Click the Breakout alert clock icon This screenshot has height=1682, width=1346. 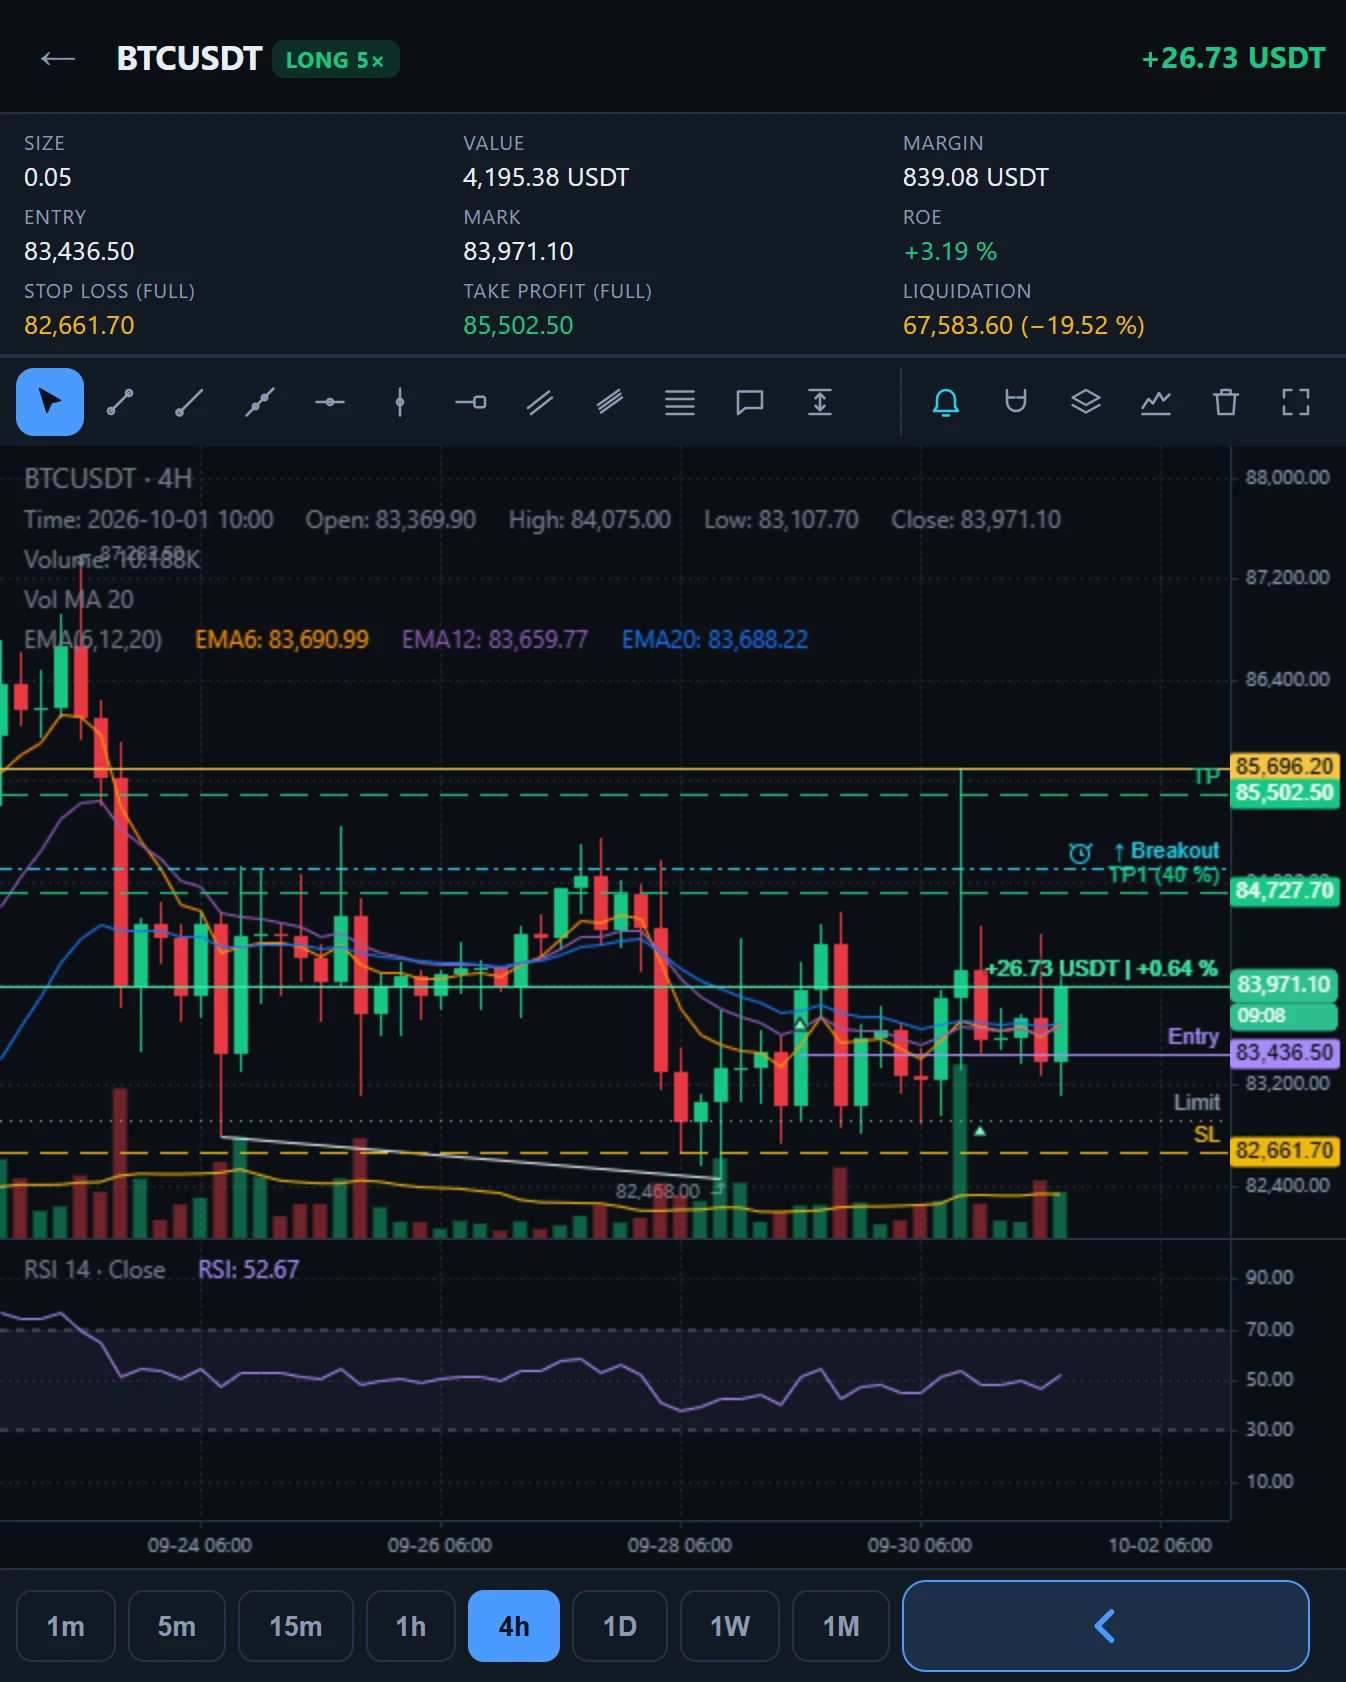1080,853
